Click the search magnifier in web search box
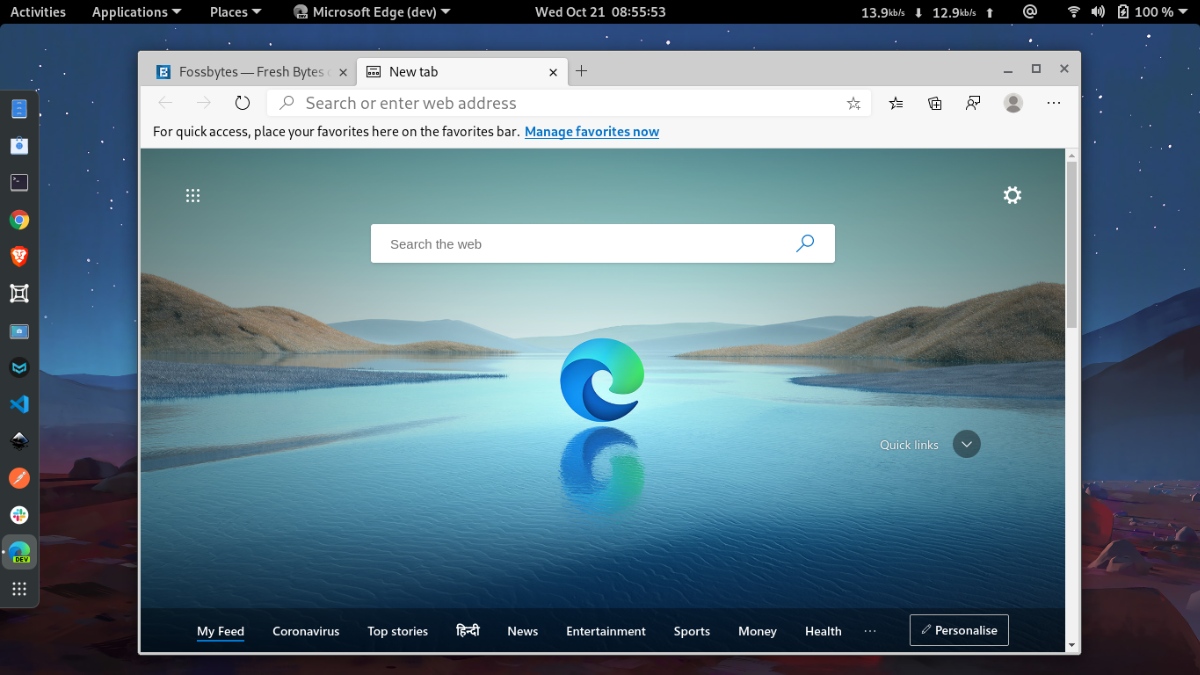 tap(805, 243)
